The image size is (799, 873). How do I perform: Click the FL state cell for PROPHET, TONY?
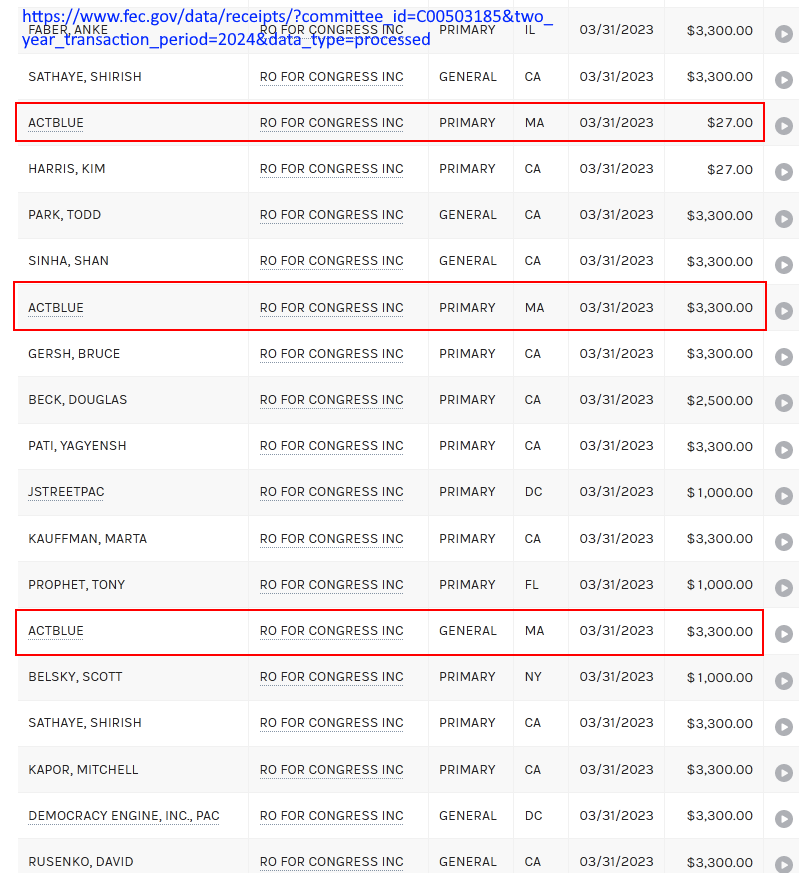pos(531,585)
